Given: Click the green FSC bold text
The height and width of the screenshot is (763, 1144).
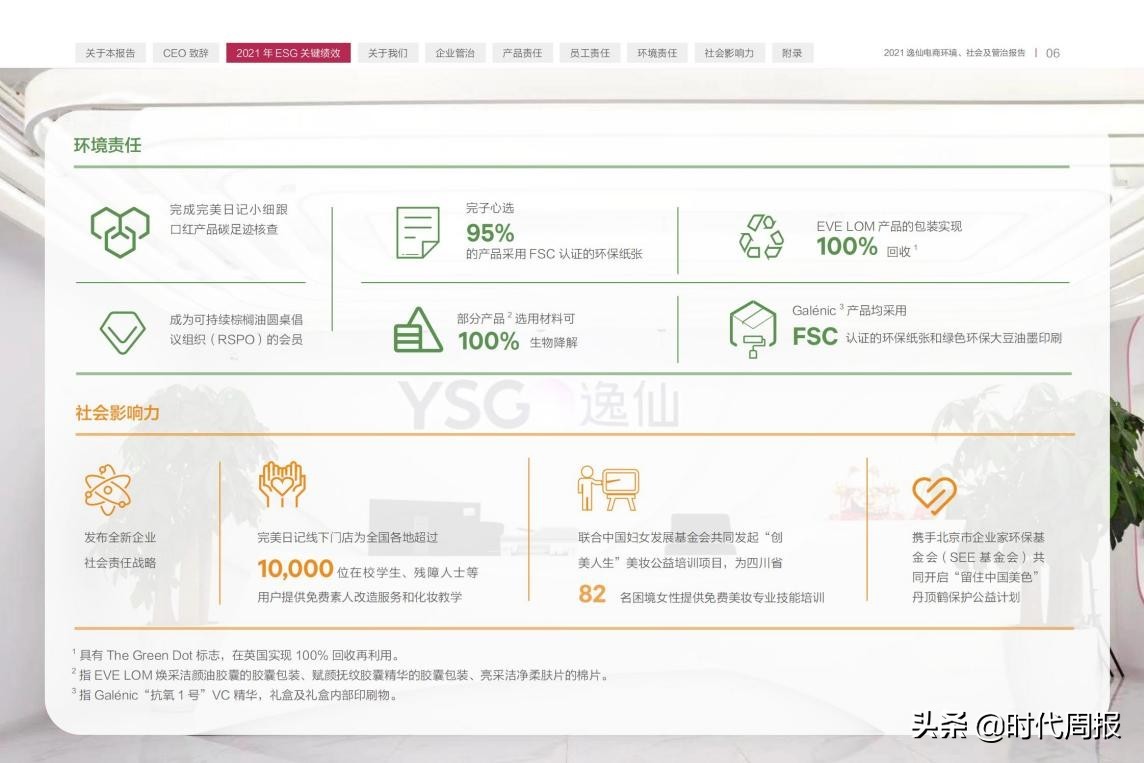Looking at the screenshot, I should coord(814,336).
